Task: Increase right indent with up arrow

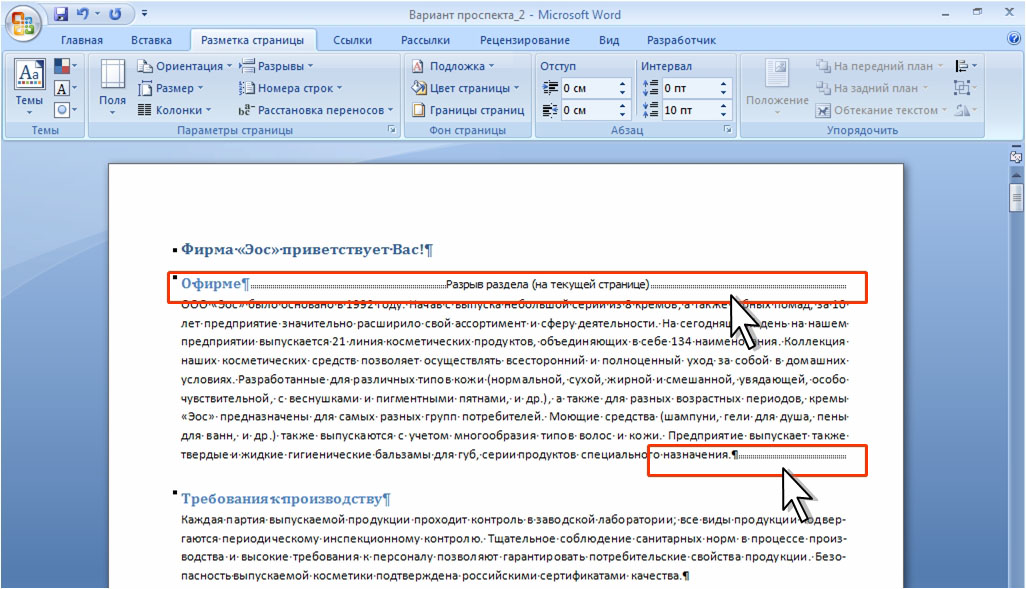Action: click(622, 105)
